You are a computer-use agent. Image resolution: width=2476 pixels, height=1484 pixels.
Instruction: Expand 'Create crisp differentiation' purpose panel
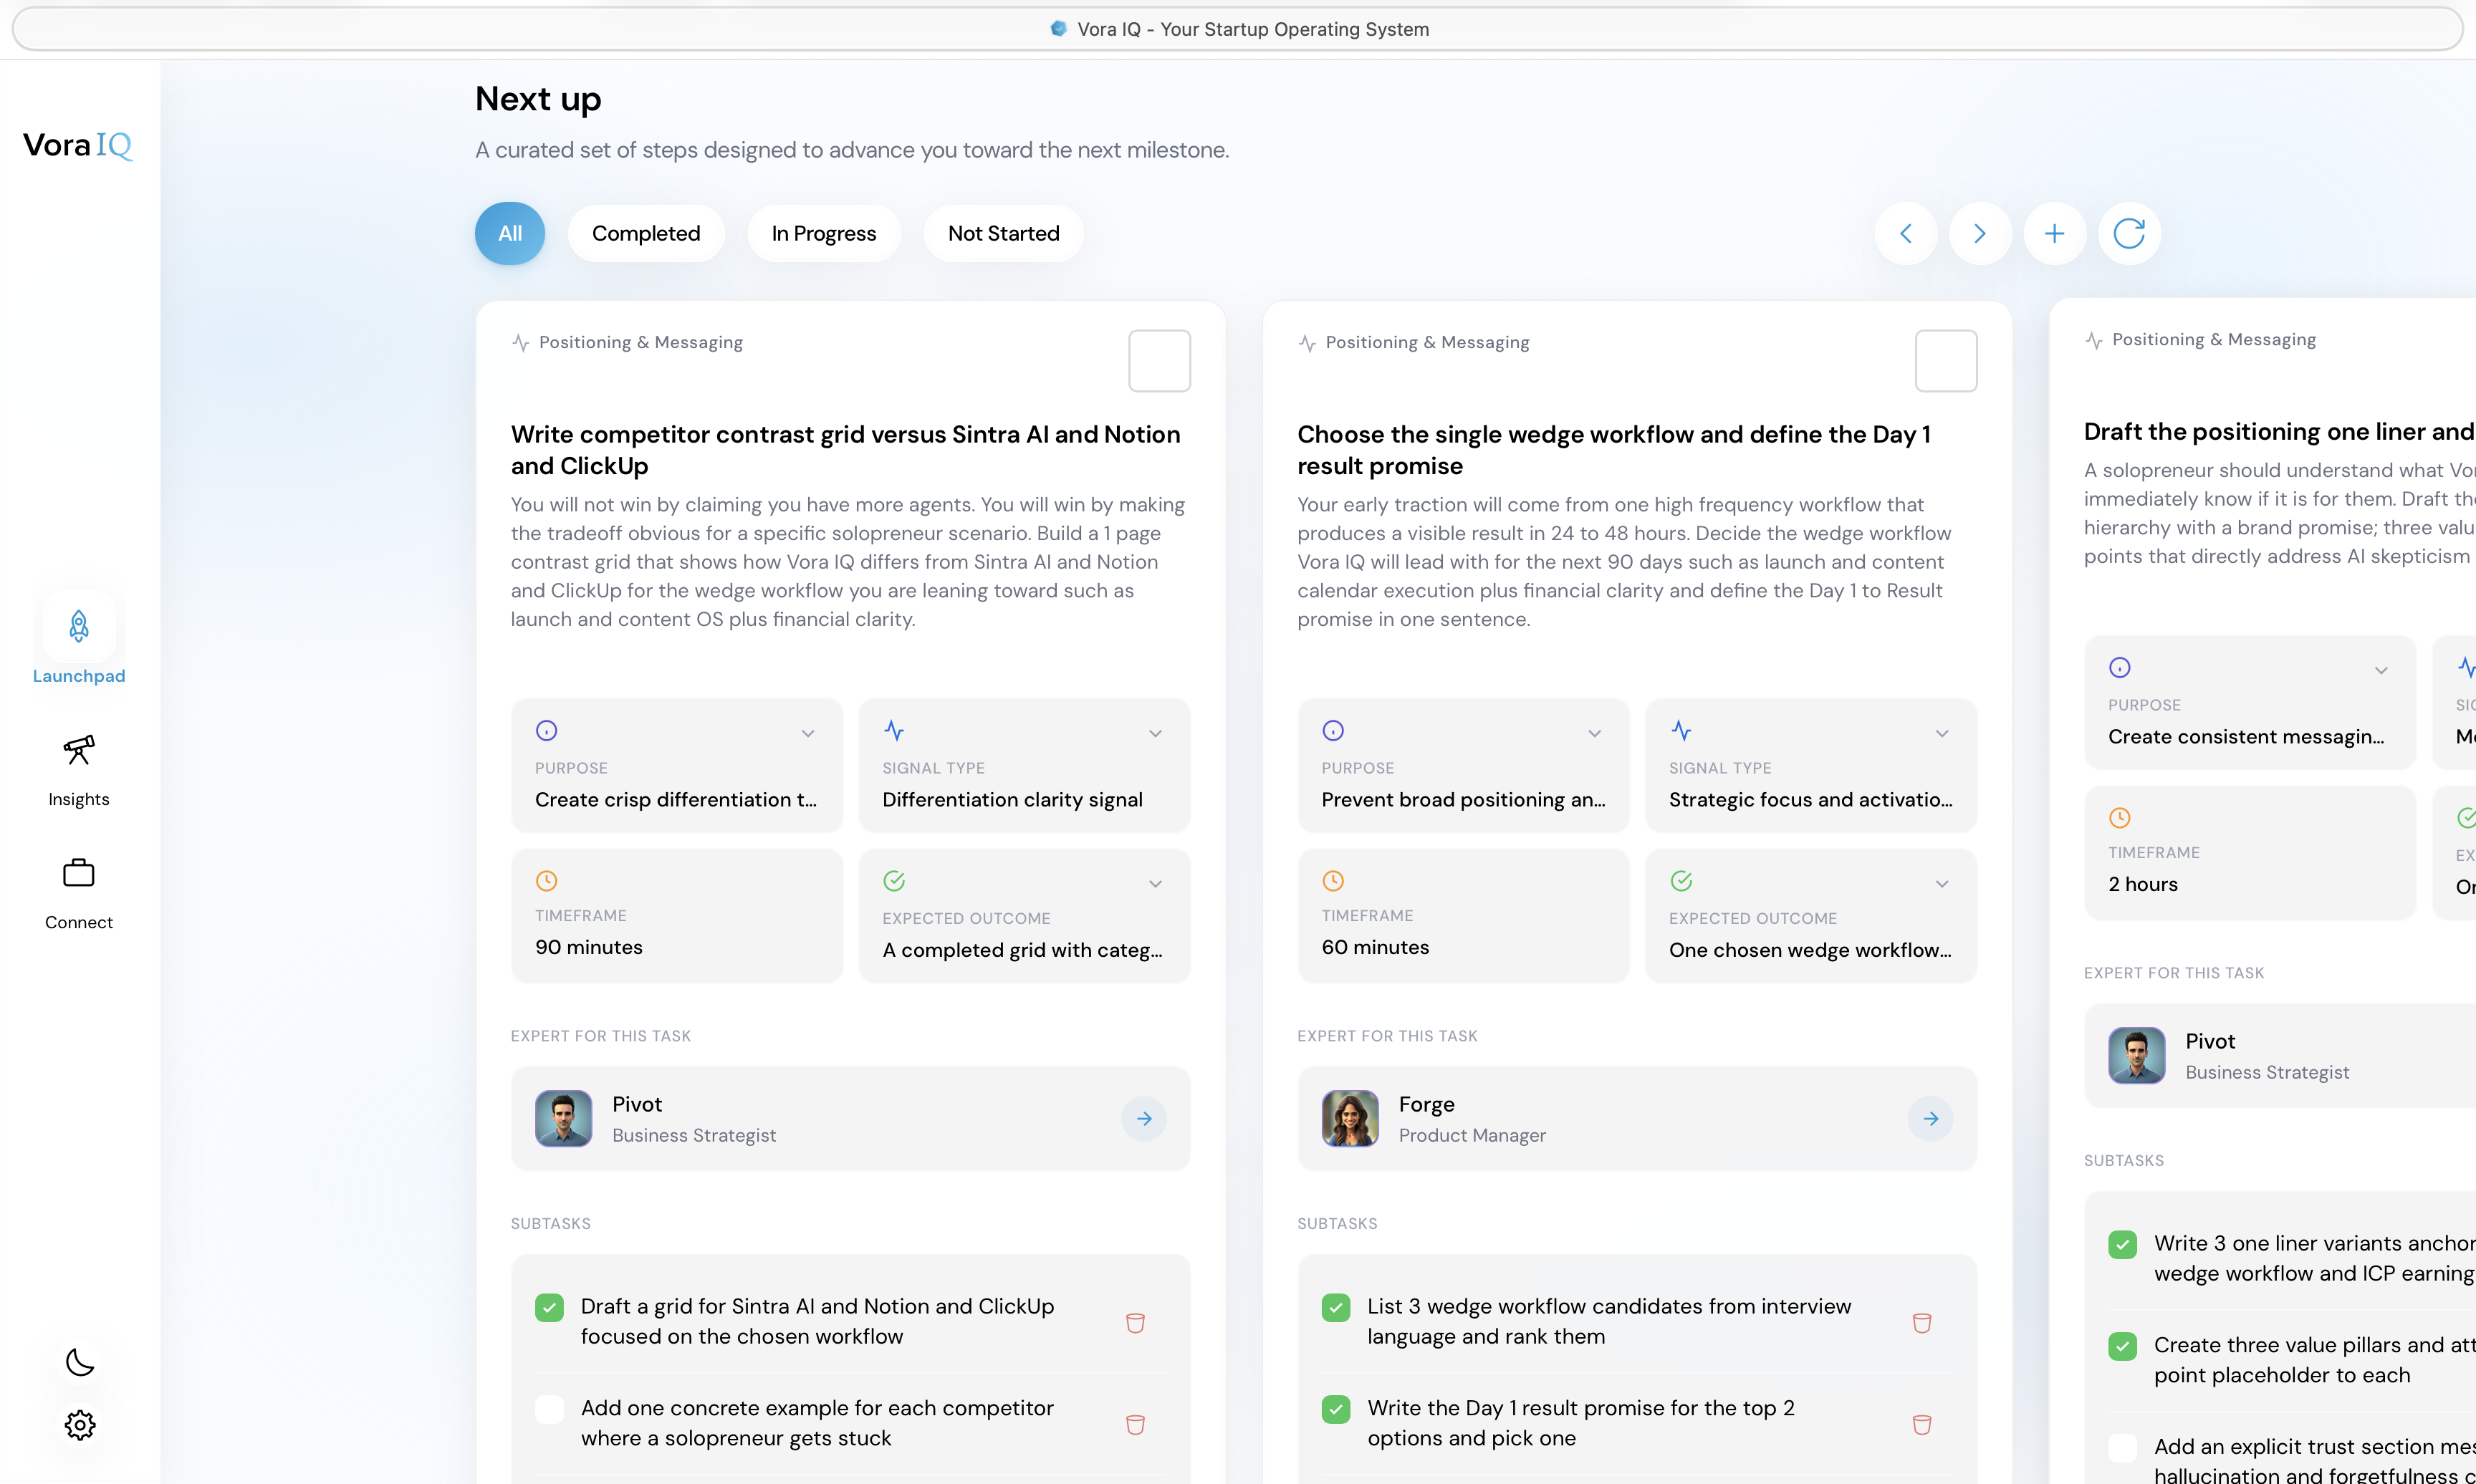click(808, 734)
